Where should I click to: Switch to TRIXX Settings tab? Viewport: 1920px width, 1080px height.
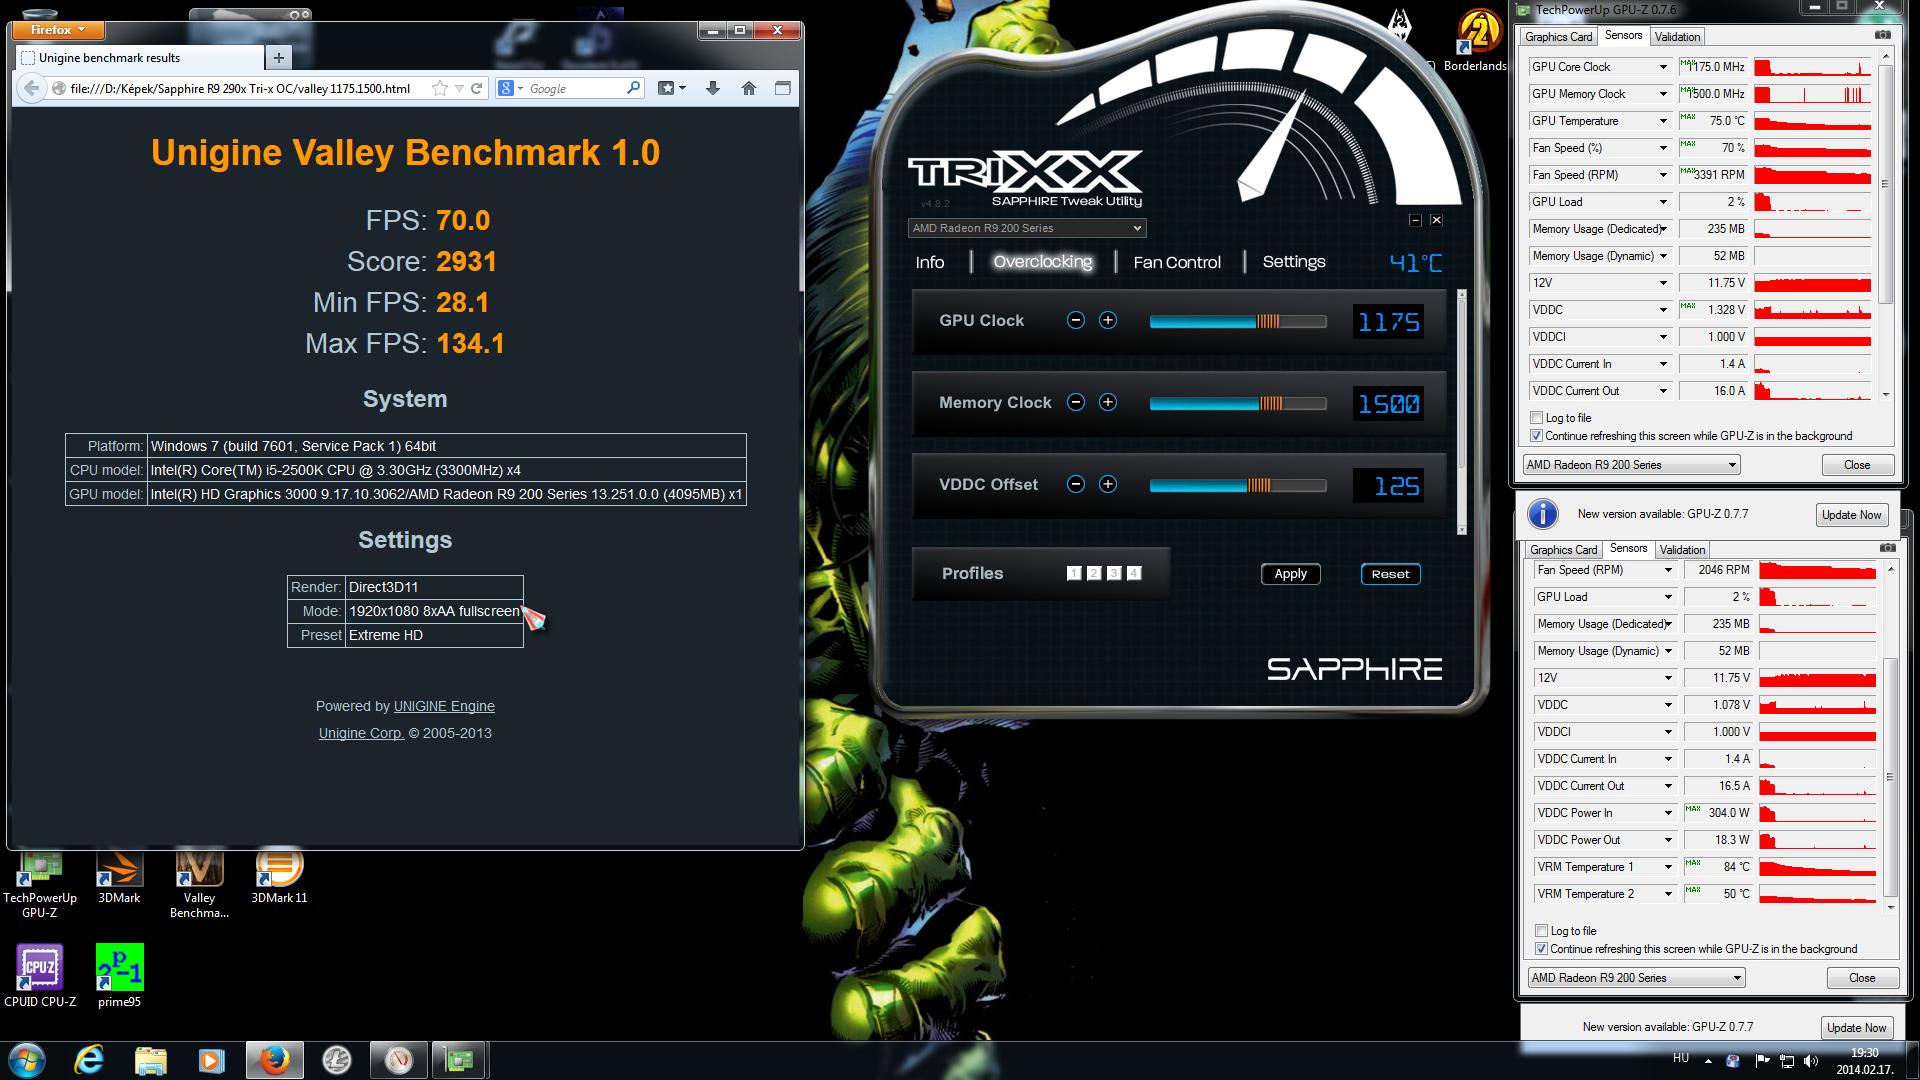pyautogui.click(x=1294, y=261)
